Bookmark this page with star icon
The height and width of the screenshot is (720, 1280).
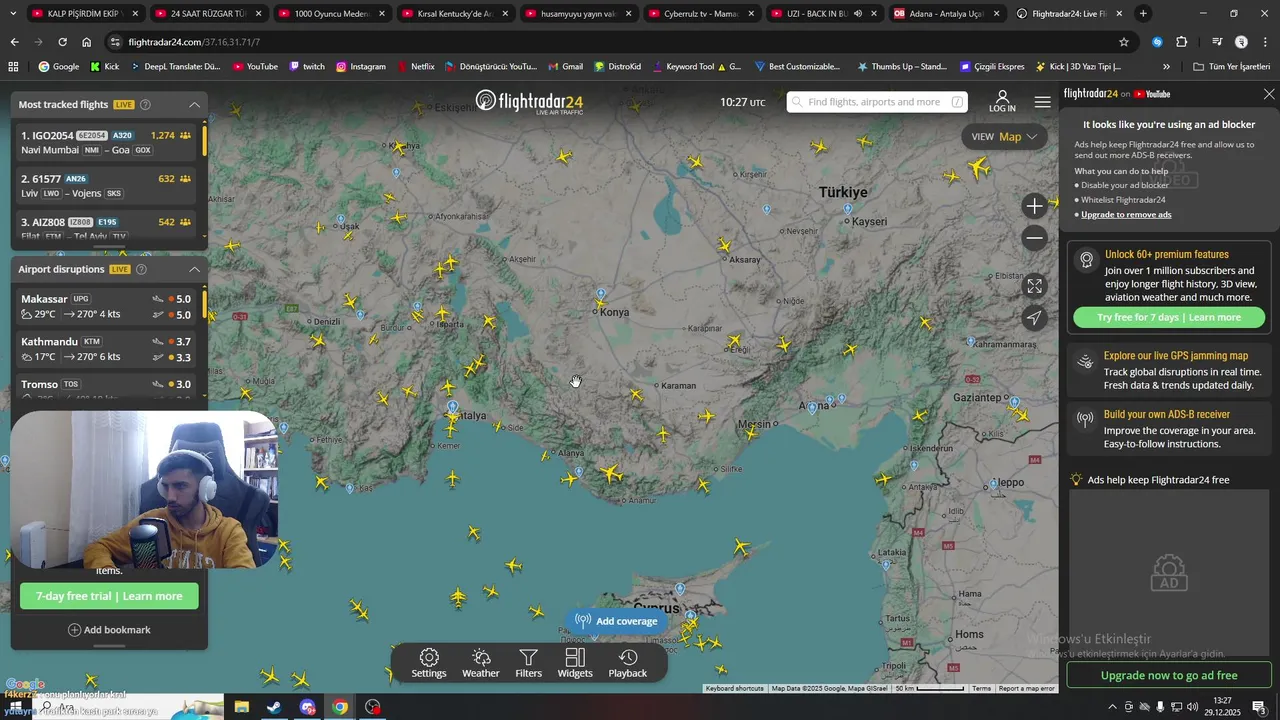1124,42
